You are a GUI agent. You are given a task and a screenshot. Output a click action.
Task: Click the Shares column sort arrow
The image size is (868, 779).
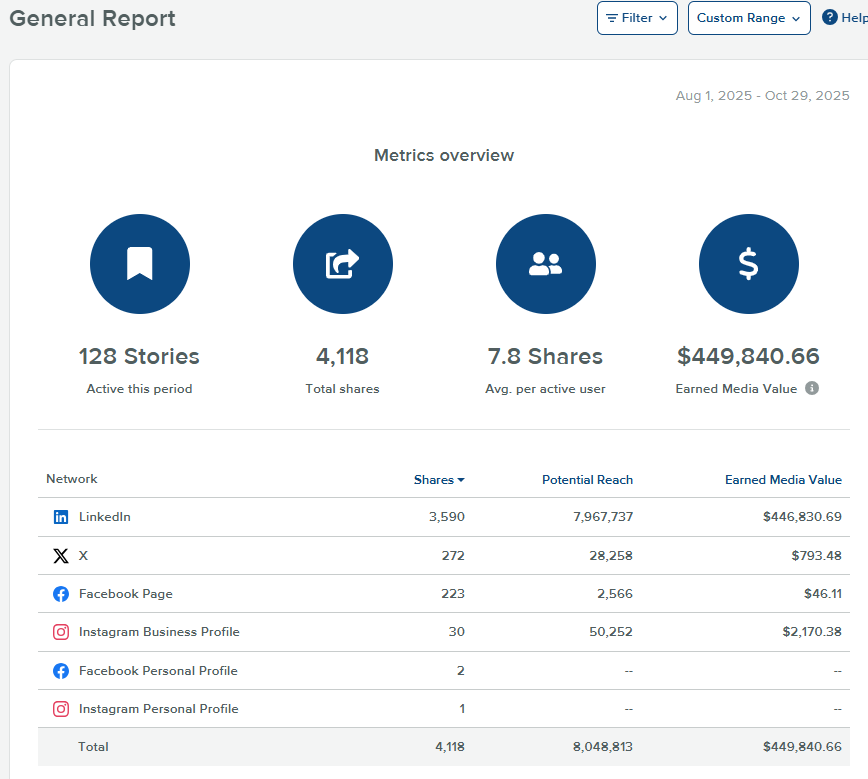[461, 479]
